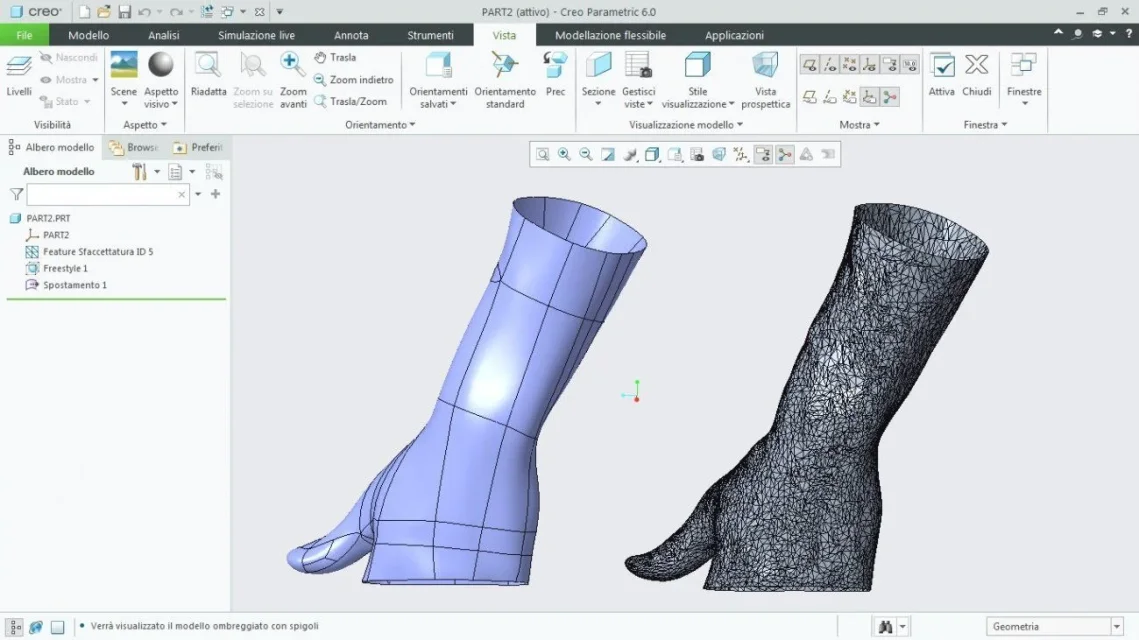Toggle plane display in Mostra group

tap(809, 65)
